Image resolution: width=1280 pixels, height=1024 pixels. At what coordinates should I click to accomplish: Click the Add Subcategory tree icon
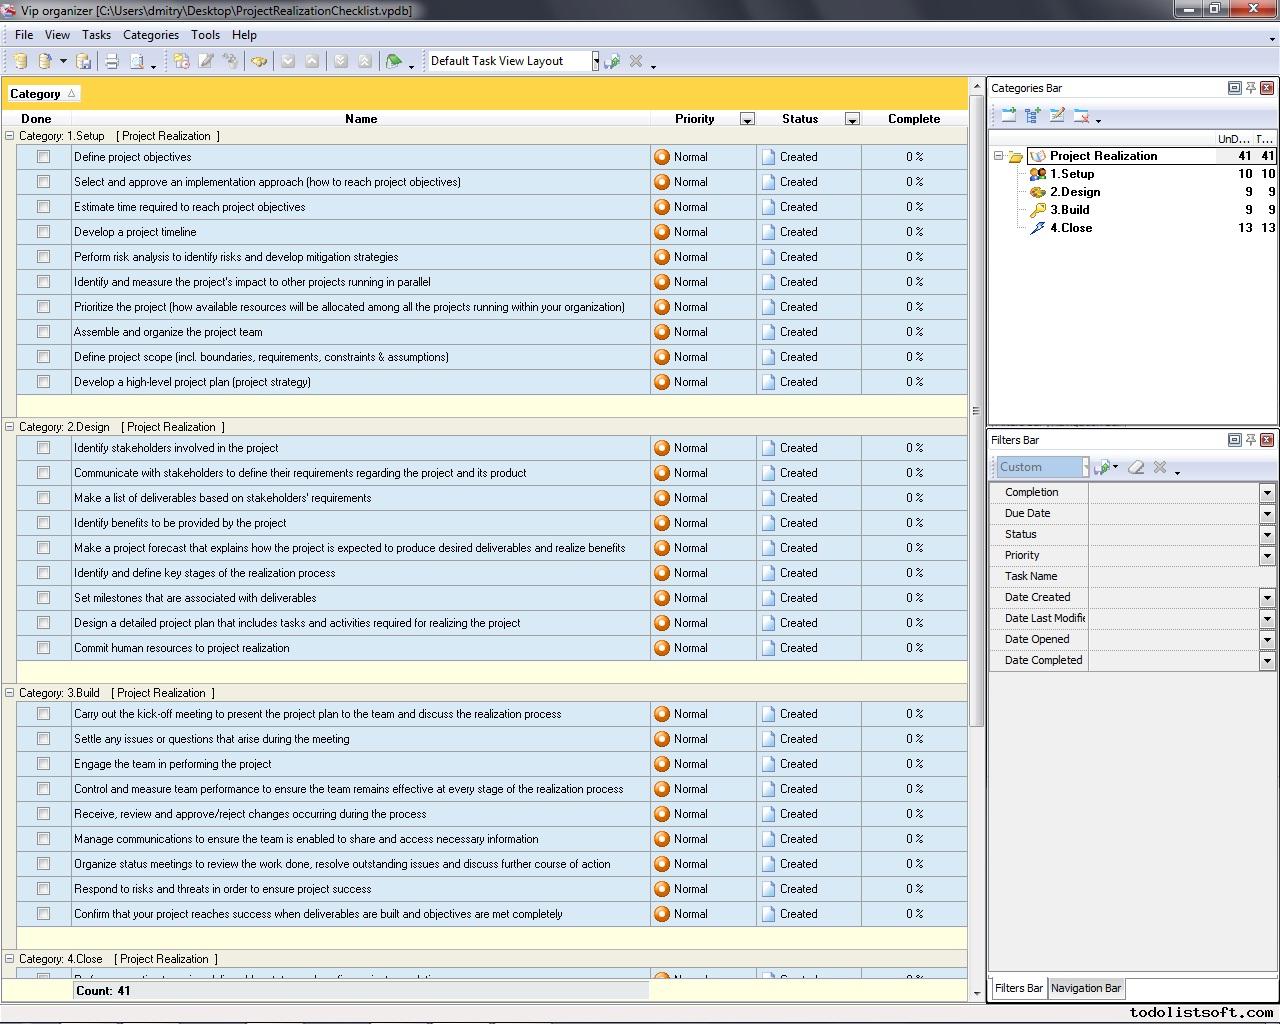click(x=1032, y=116)
